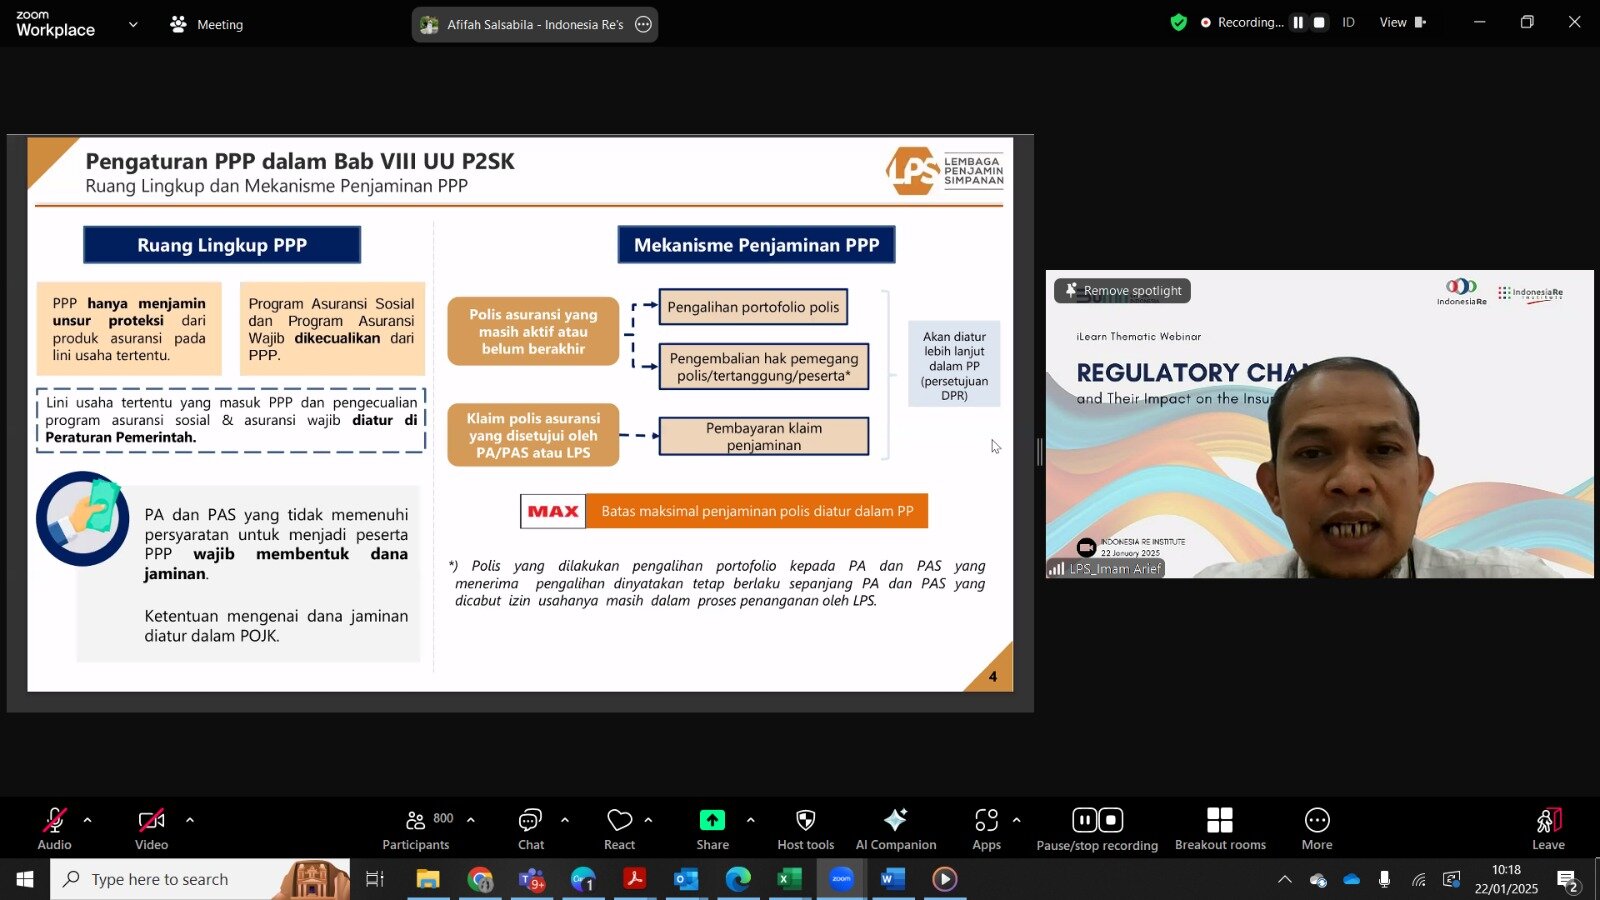
Task: Open the ellipsis menu on the meeting tab
Action: coord(644,24)
